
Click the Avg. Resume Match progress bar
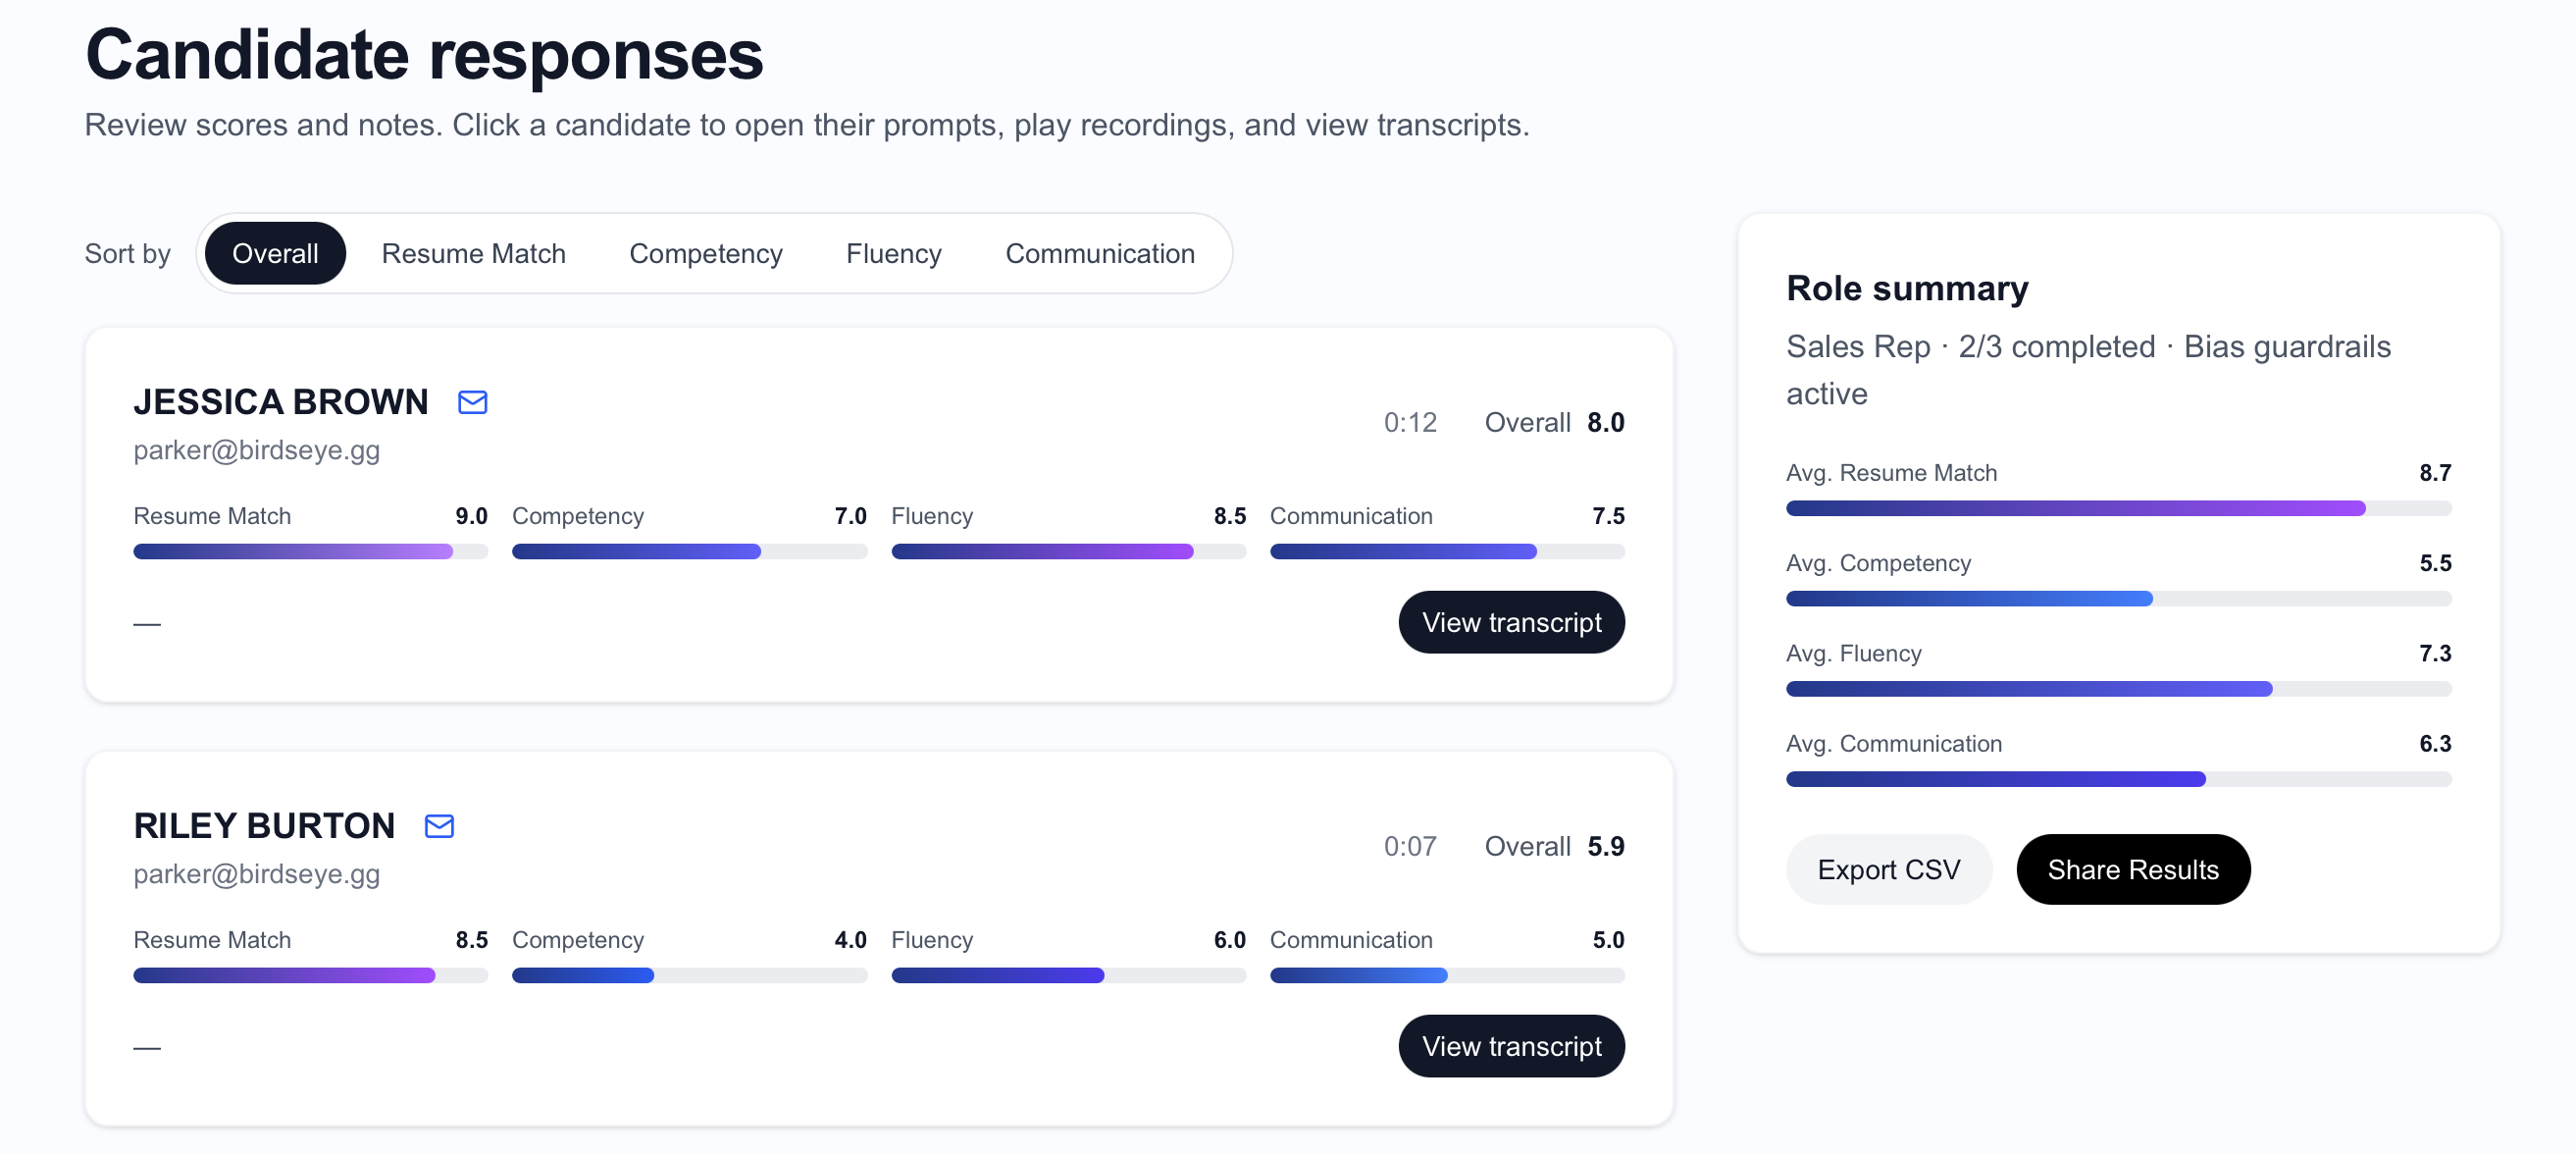[x=2117, y=508]
